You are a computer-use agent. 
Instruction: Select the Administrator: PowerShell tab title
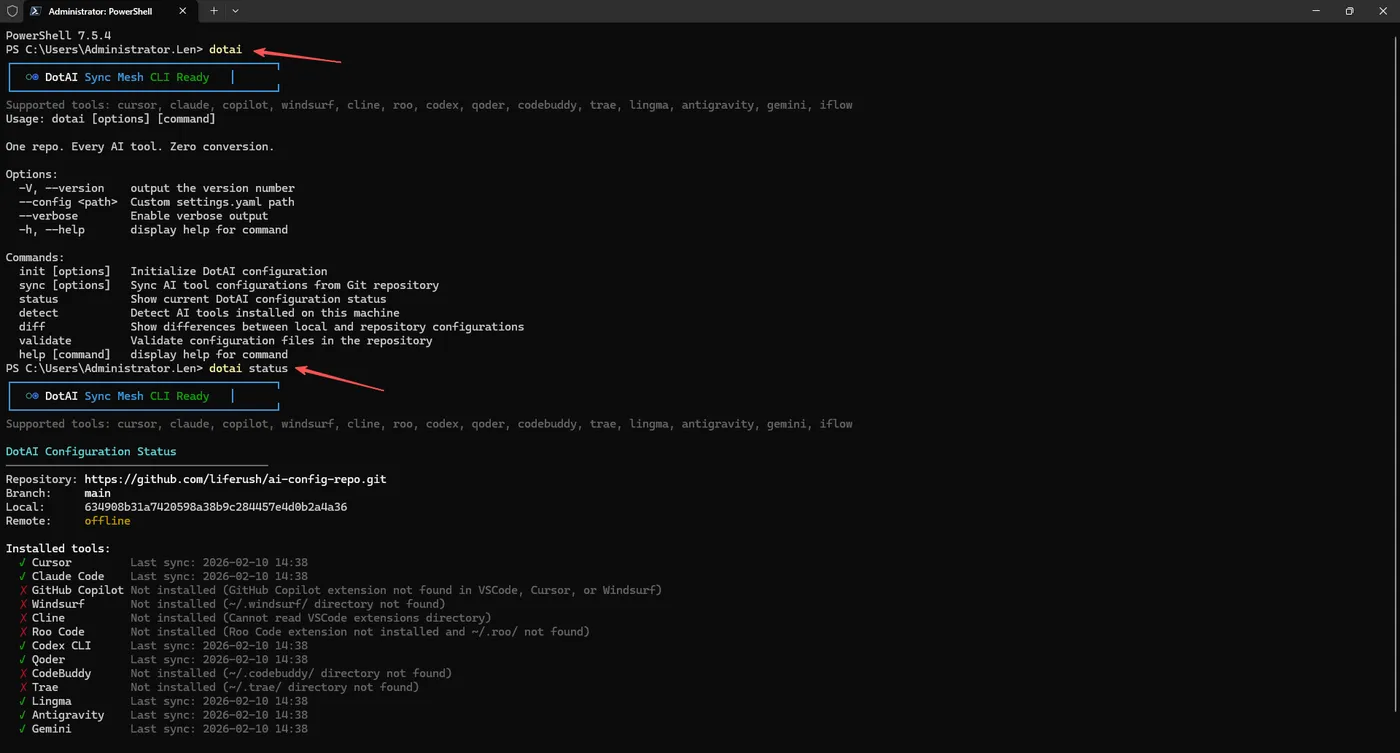101,11
